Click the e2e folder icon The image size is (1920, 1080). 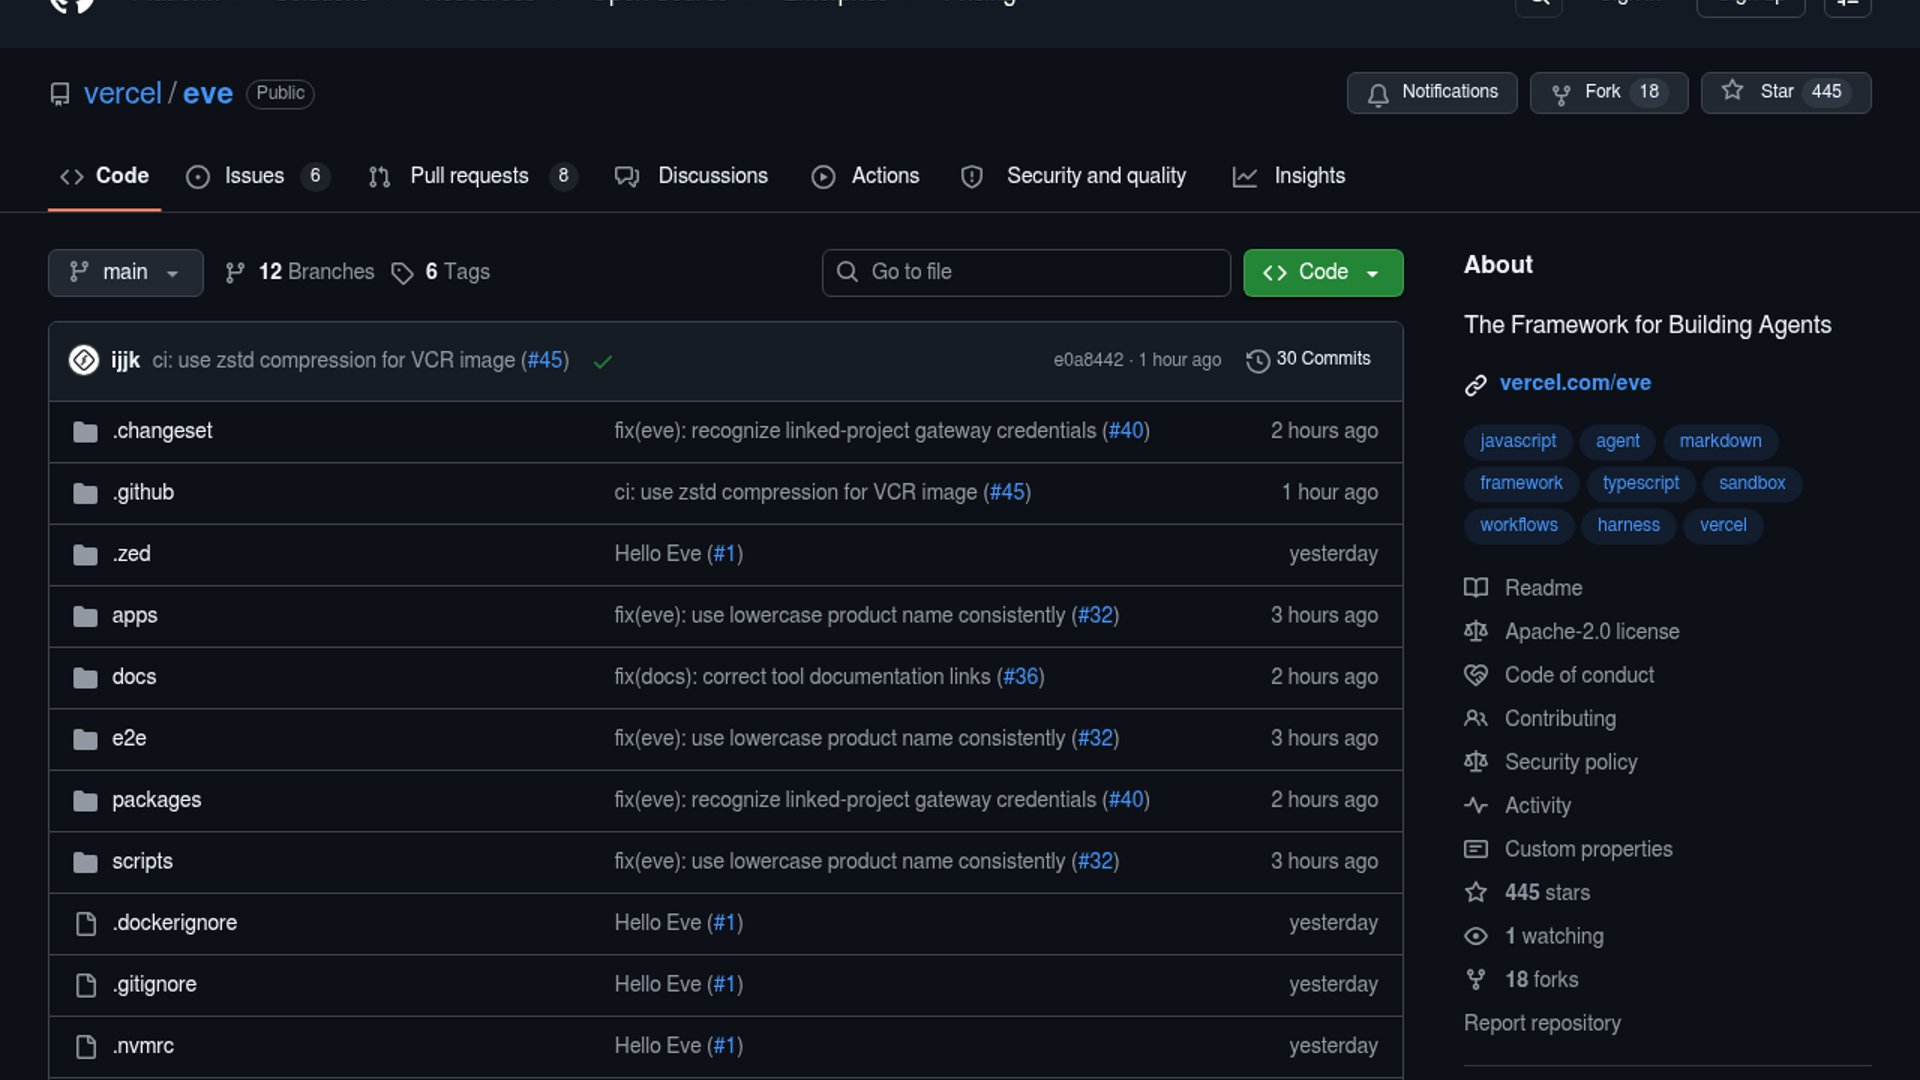85,739
